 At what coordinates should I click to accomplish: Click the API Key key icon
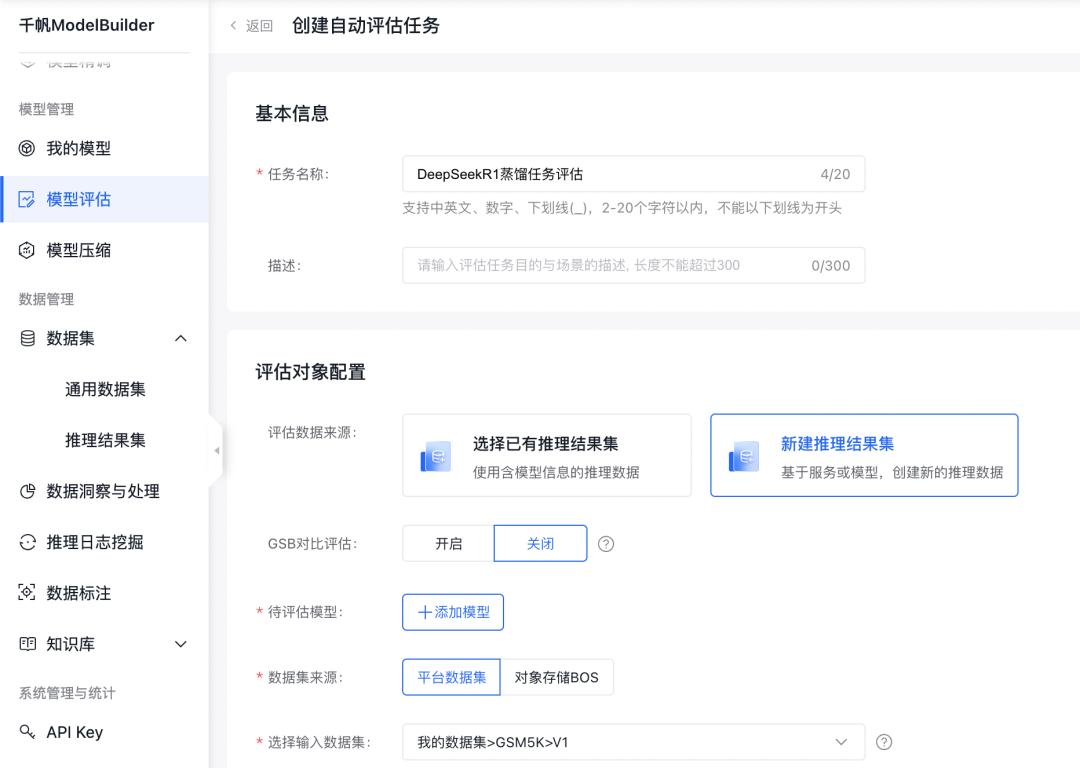[27, 731]
